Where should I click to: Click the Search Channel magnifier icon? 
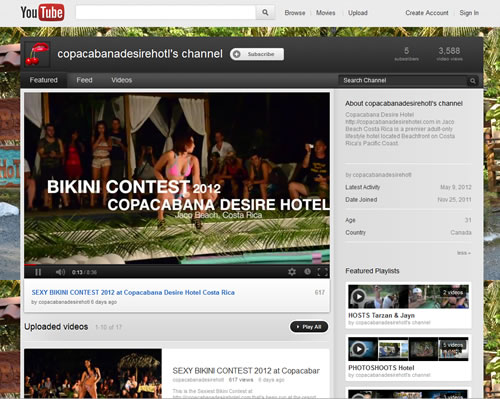click(x=473, y=81)
